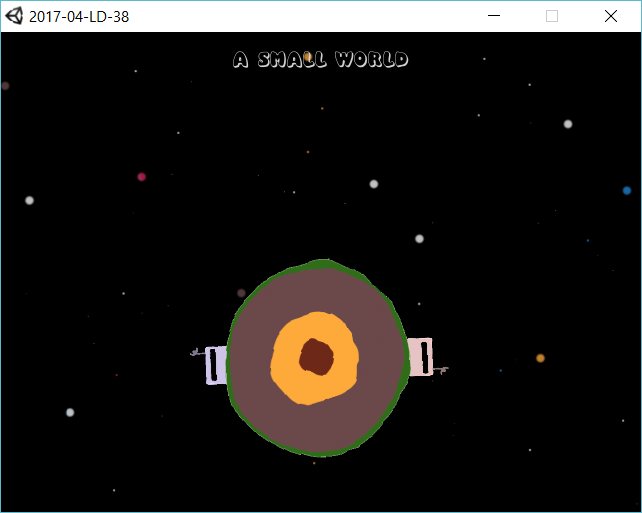Screen dimensions: 642x513
Task: Click the window title '2017-04-LD-38'
Action: pyautogui.click(x=79, y=17)
